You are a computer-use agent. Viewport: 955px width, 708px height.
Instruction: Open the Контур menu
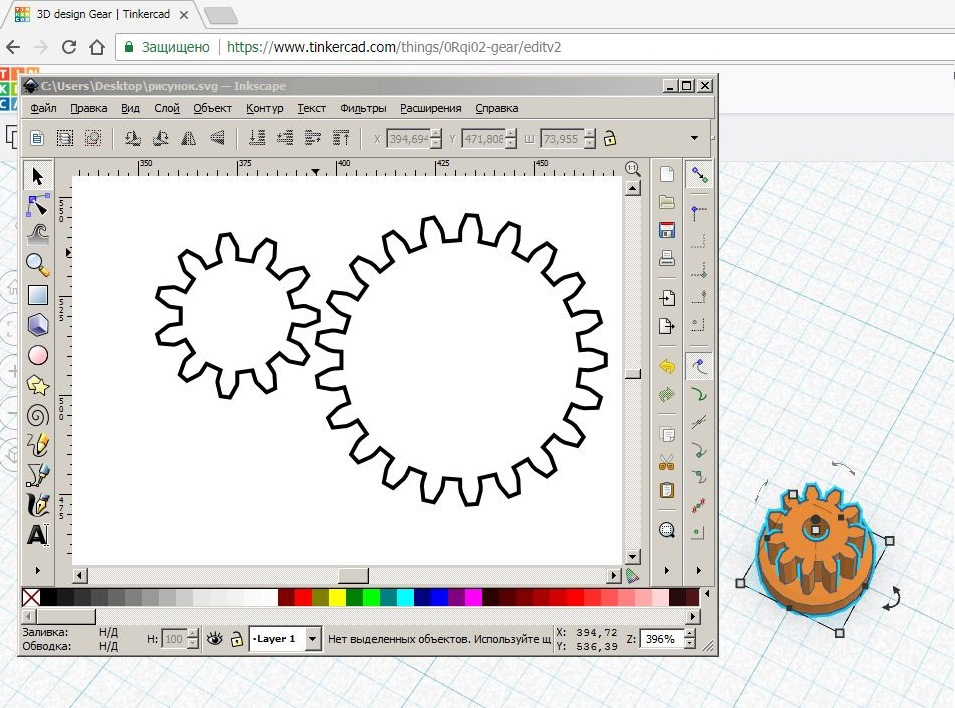coord(265,108)
